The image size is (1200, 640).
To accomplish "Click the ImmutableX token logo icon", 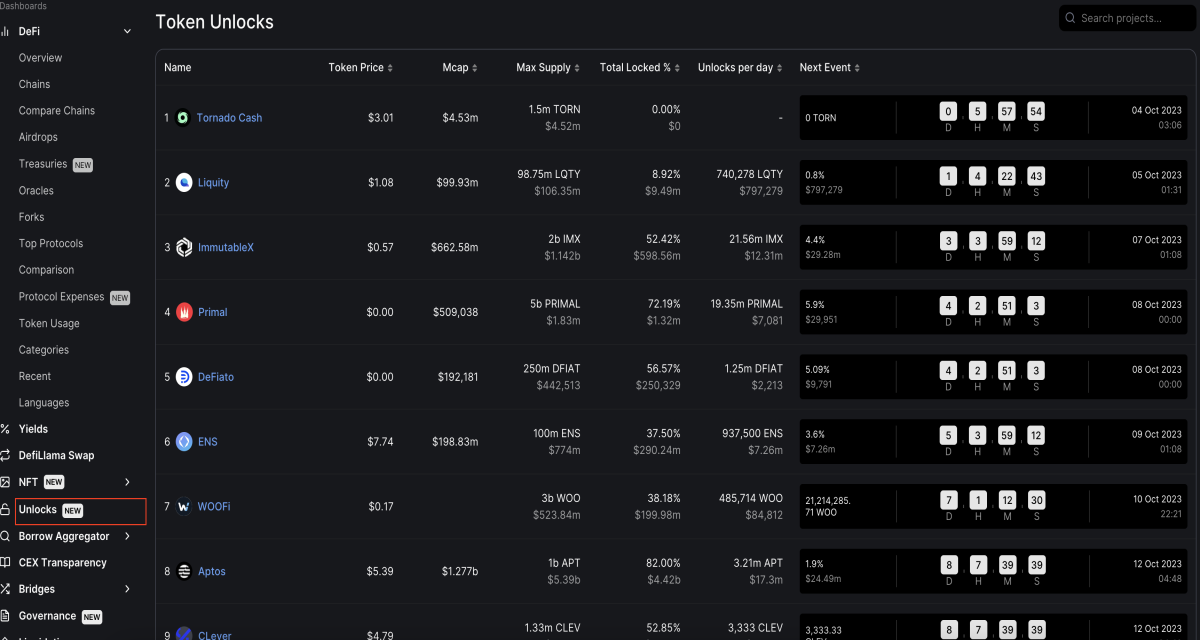I will 184,247.
